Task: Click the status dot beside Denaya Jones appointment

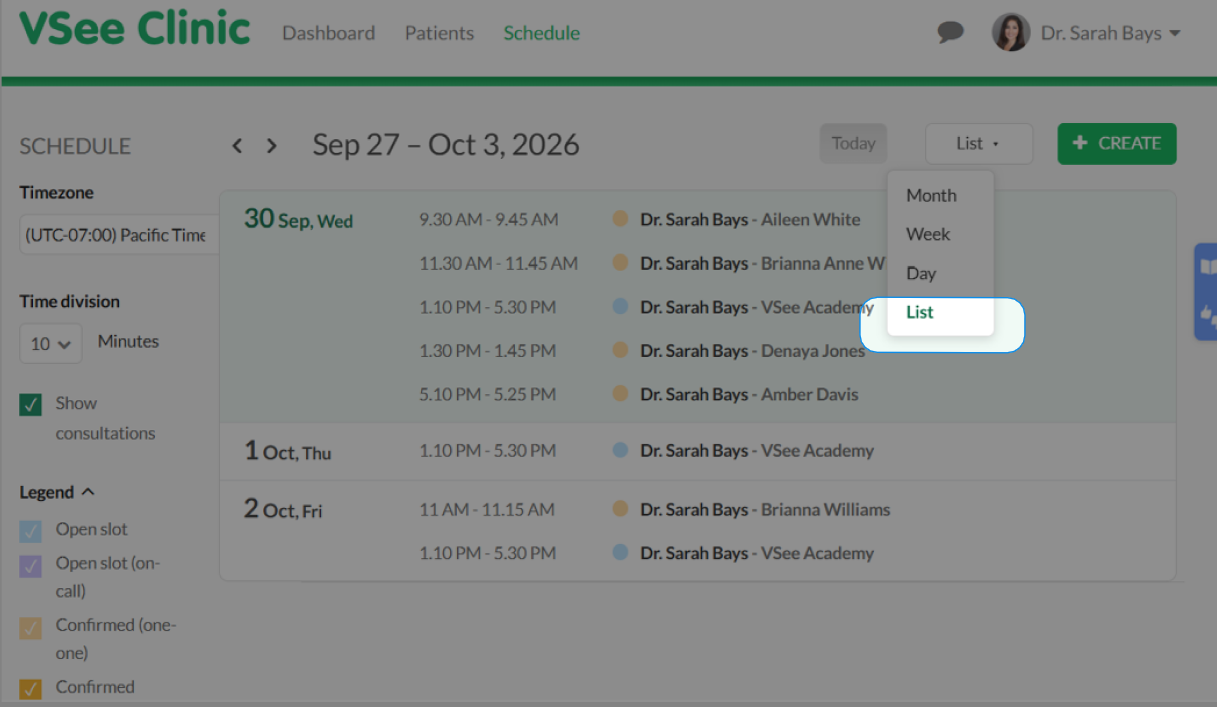Action: coord(620,350)
